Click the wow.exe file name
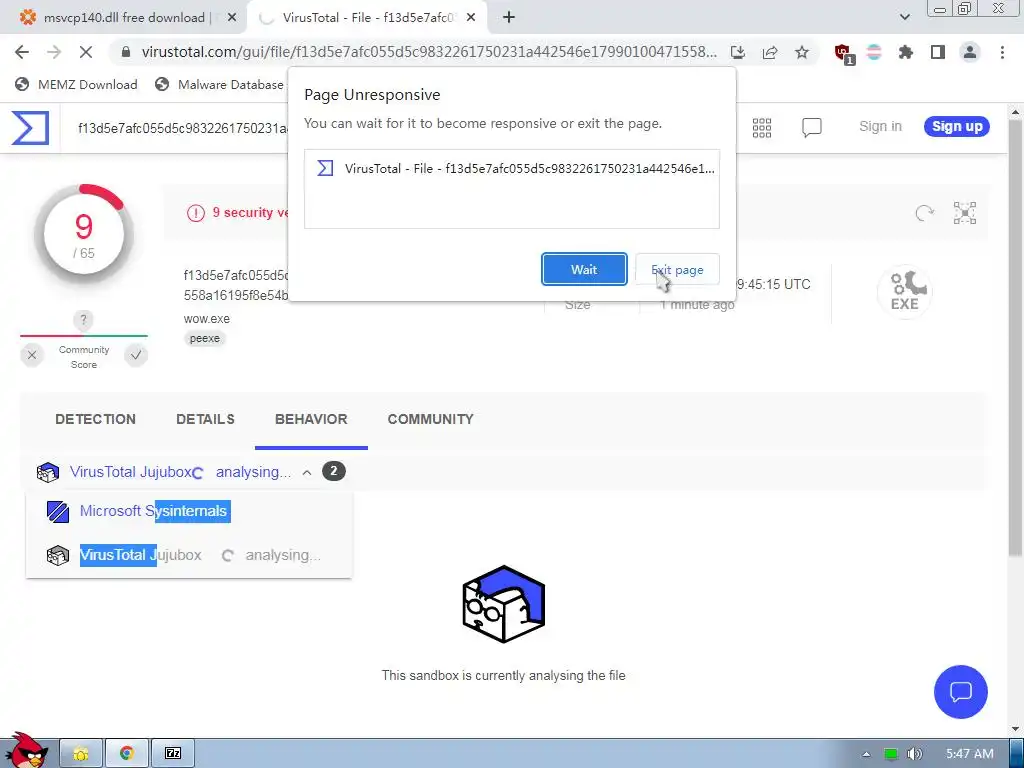The height and width of the screenshot is (768, 1024). click(206, 319)
